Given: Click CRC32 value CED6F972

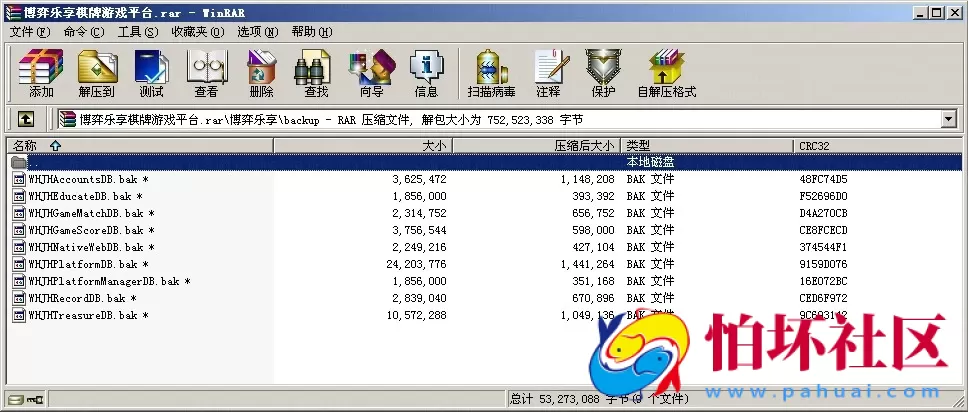Looking at the screenshot, I should point(824,298).
